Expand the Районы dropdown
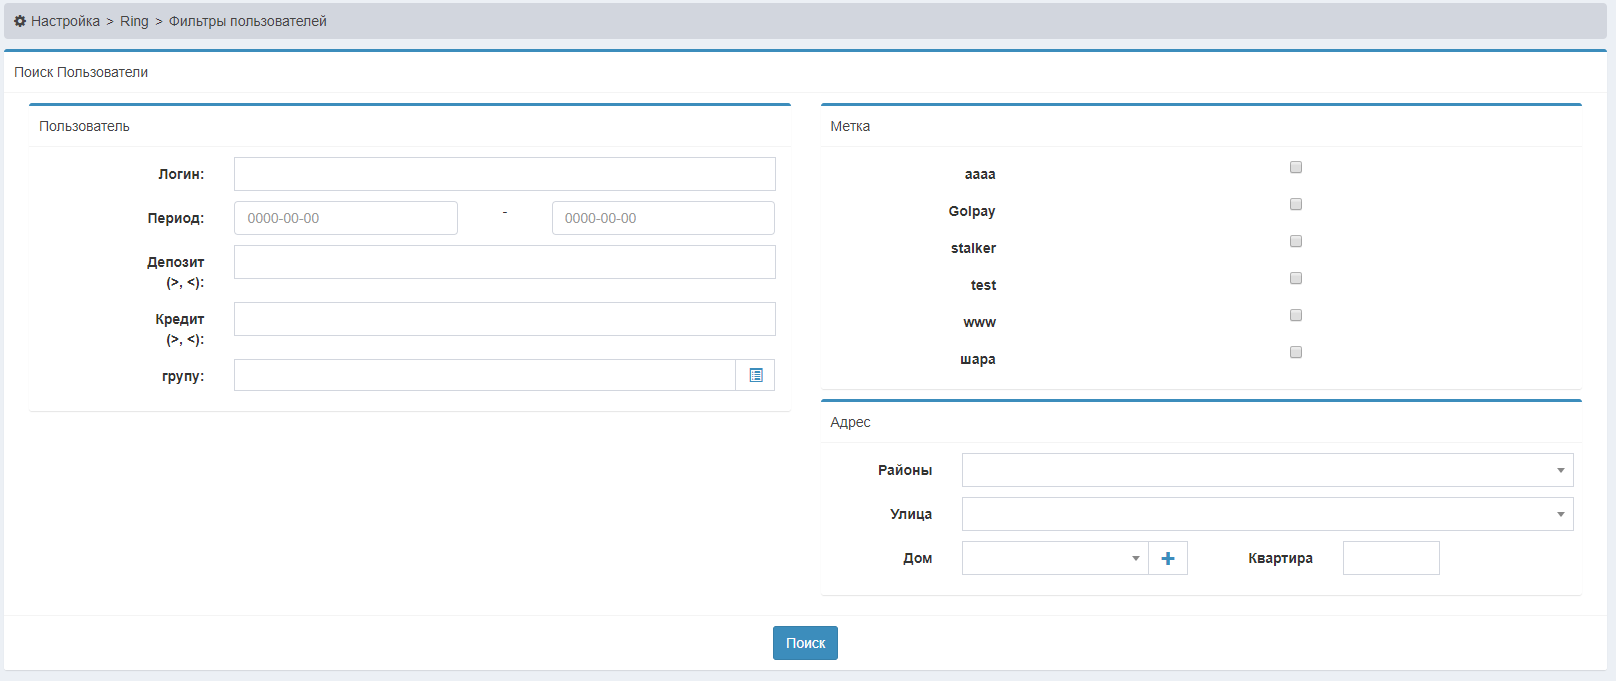 coord(1267,470)
